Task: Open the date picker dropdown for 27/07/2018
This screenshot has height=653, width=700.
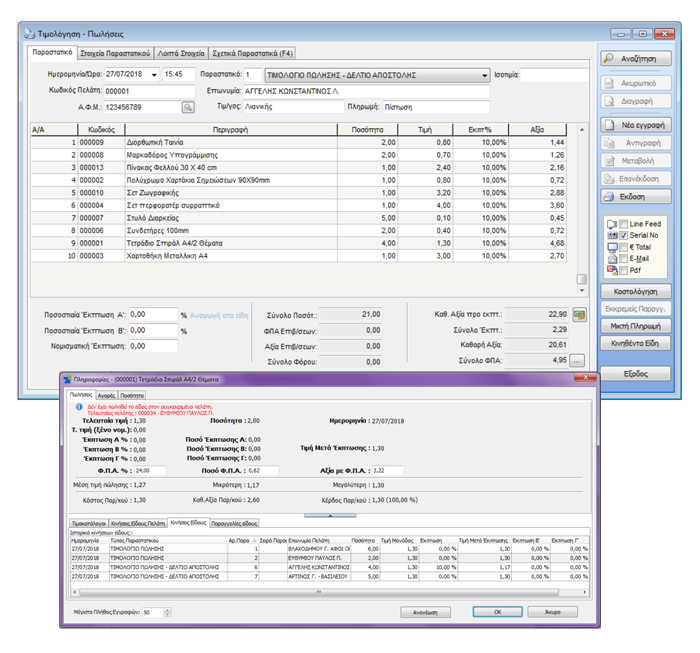Action: (154, 75)
